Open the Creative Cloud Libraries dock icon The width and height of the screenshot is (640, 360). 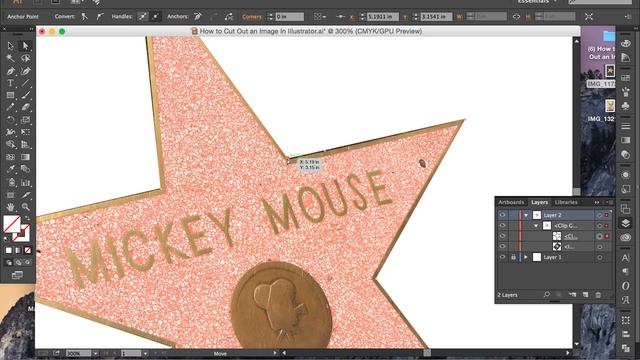click(625, 238)
